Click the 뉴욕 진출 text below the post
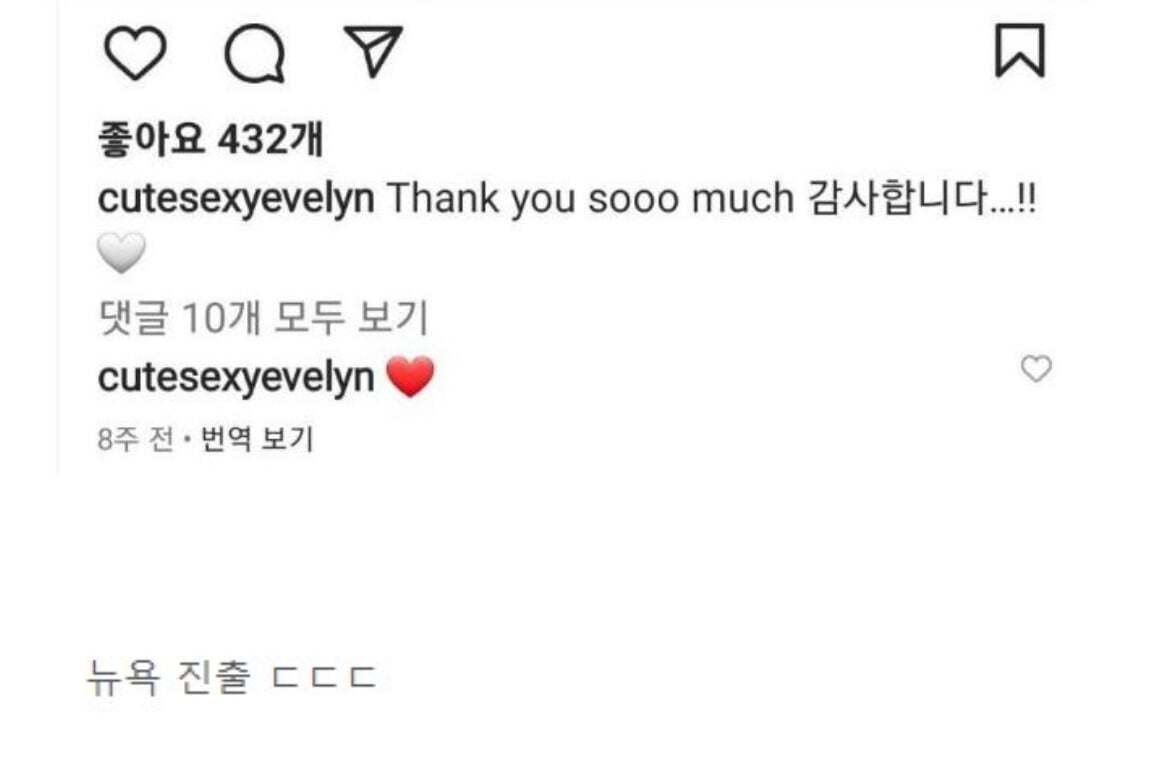Viewport: 1170px width, 767px height. click(x=169, y=677)
